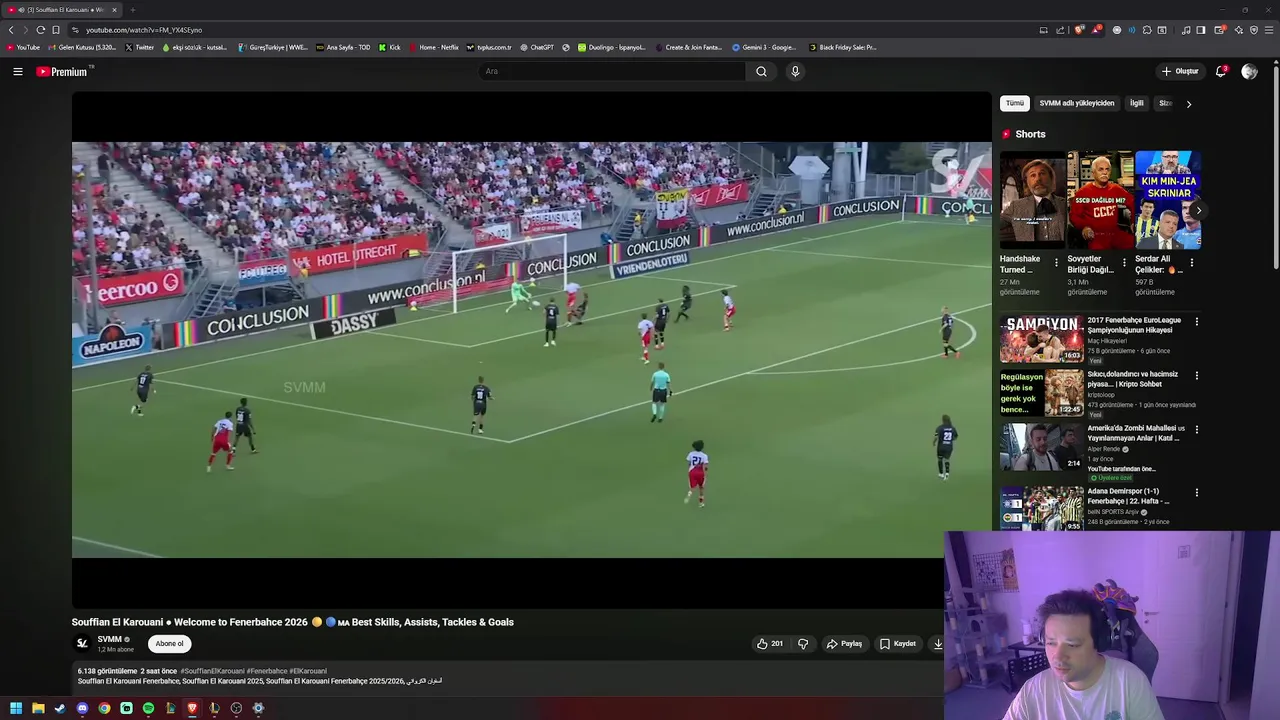Screen dimensions: 1280x720
Task: Open the Brave VPN shield icon
Action: tap(1254, 30)
